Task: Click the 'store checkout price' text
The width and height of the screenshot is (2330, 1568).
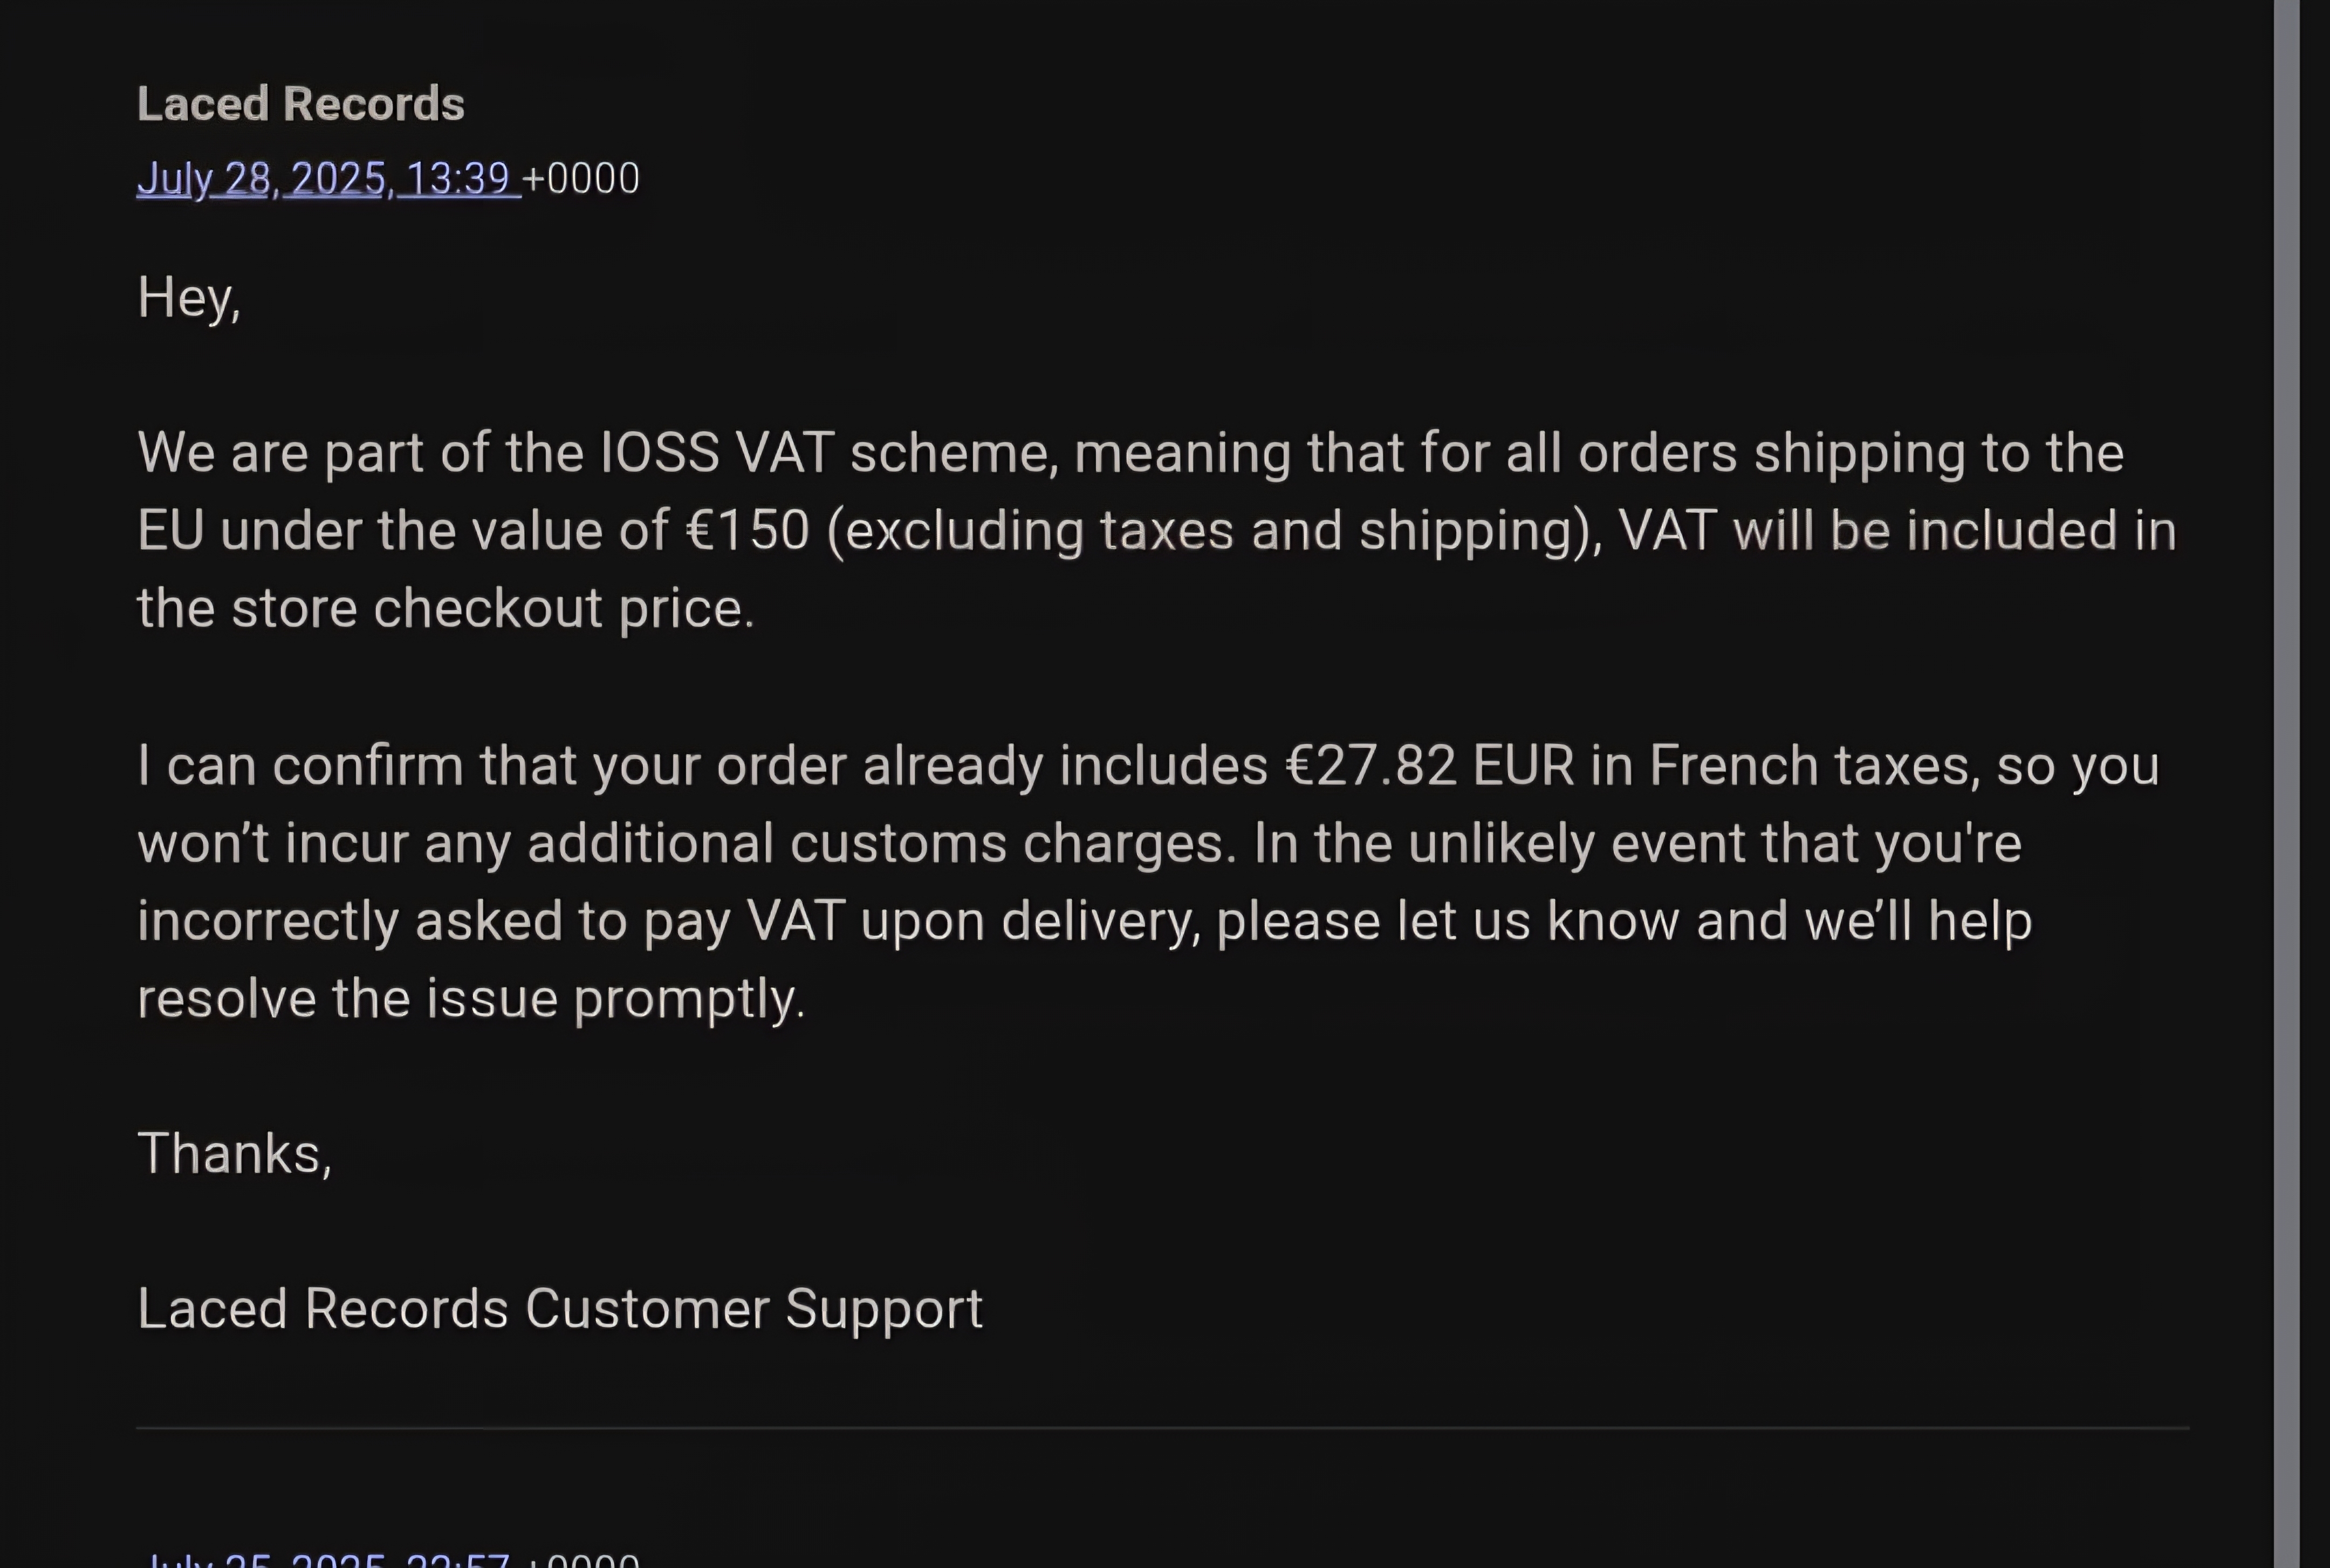Action: [493, 608]
